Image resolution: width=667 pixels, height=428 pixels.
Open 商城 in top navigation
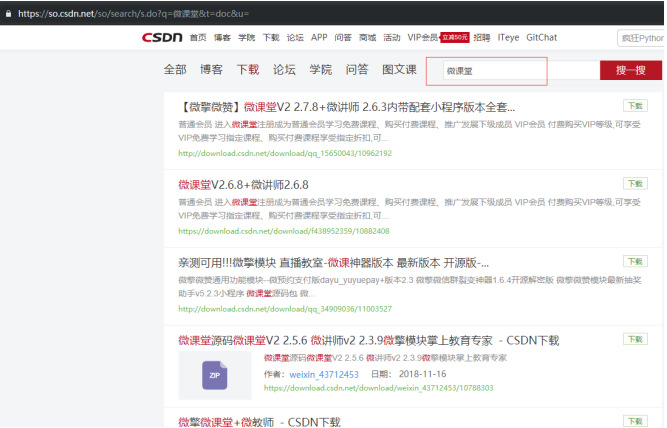368,37
